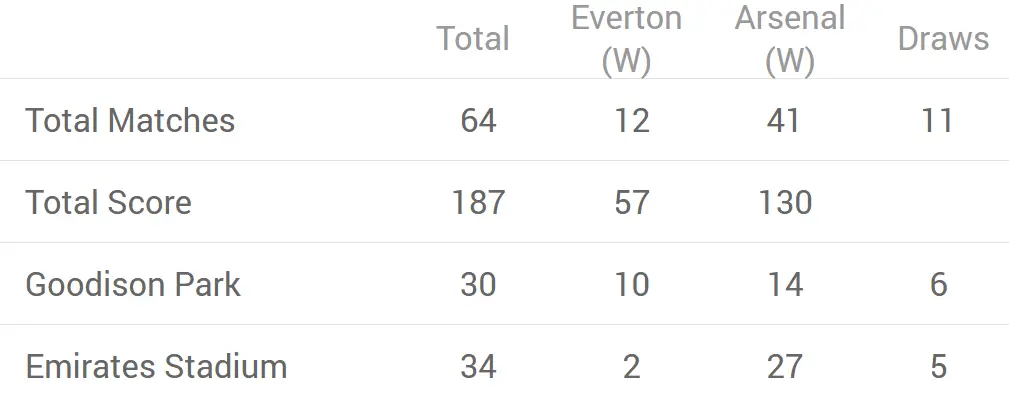Click Everton score value 57

click(631, 203)
